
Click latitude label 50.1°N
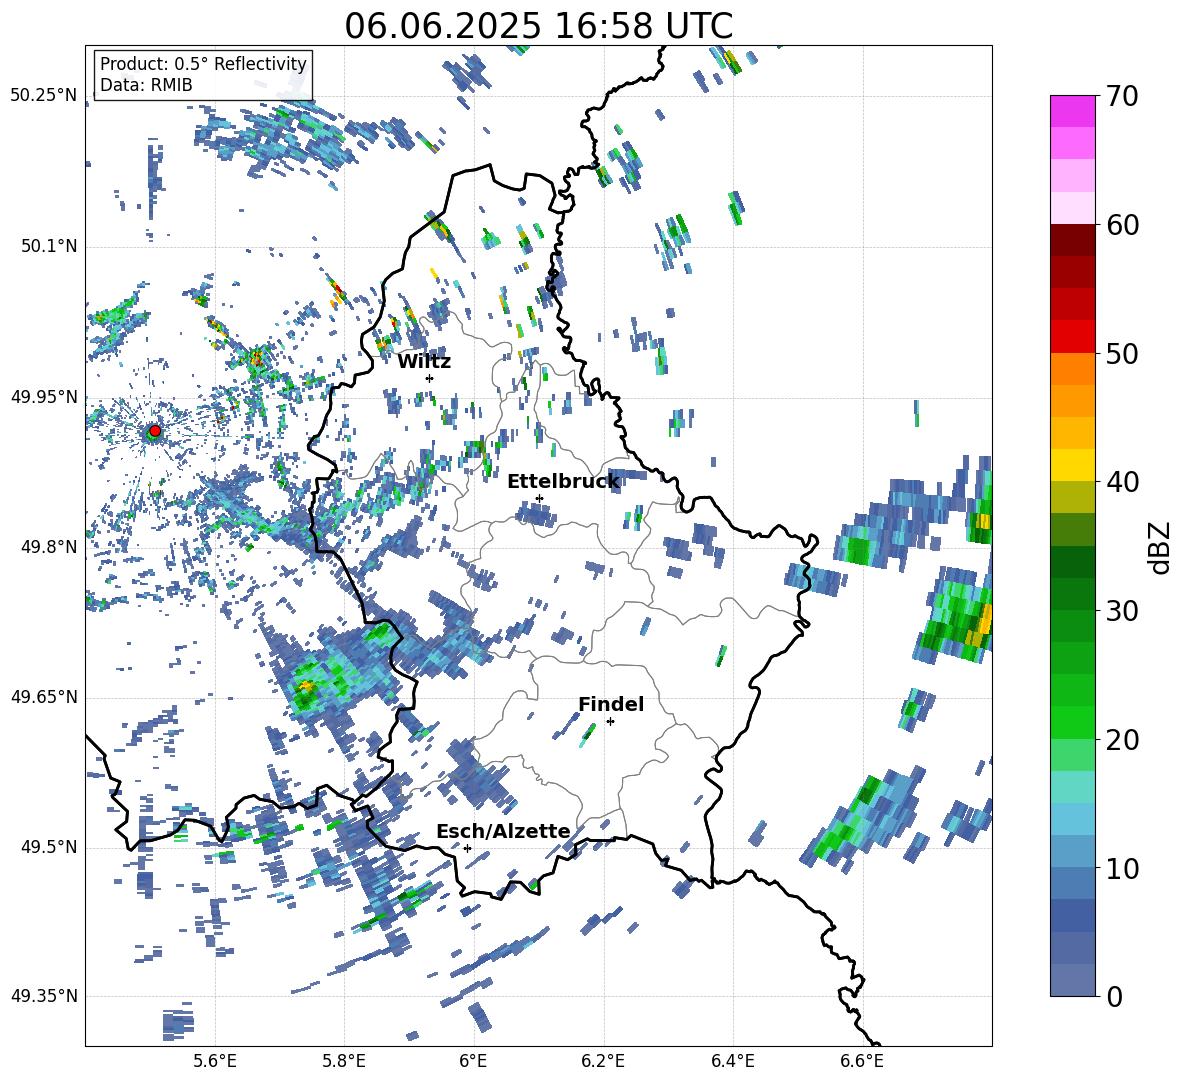click(50, 246)
